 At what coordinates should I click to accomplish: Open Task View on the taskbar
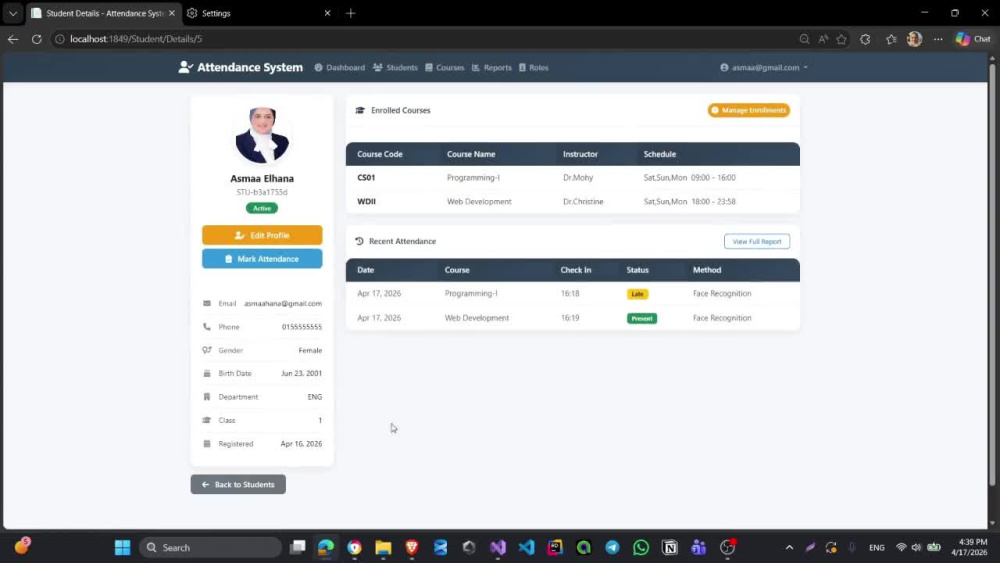tap(298, 548)
